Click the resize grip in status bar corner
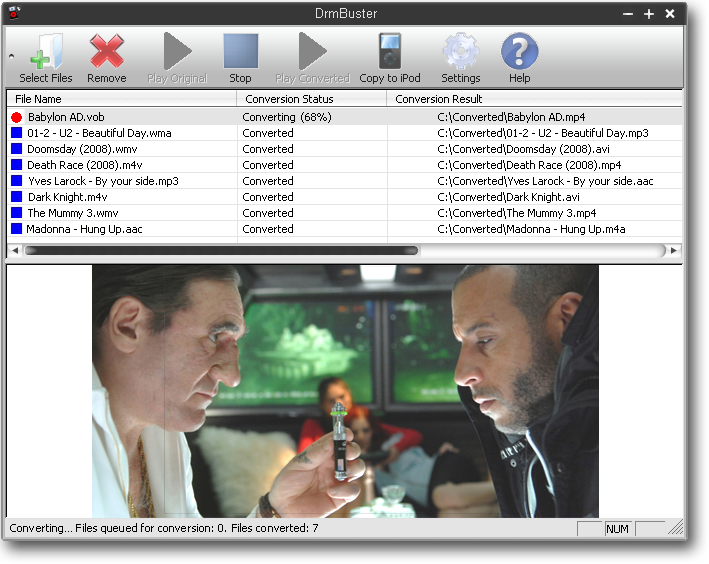709x564 pixels. click(676, 528)
